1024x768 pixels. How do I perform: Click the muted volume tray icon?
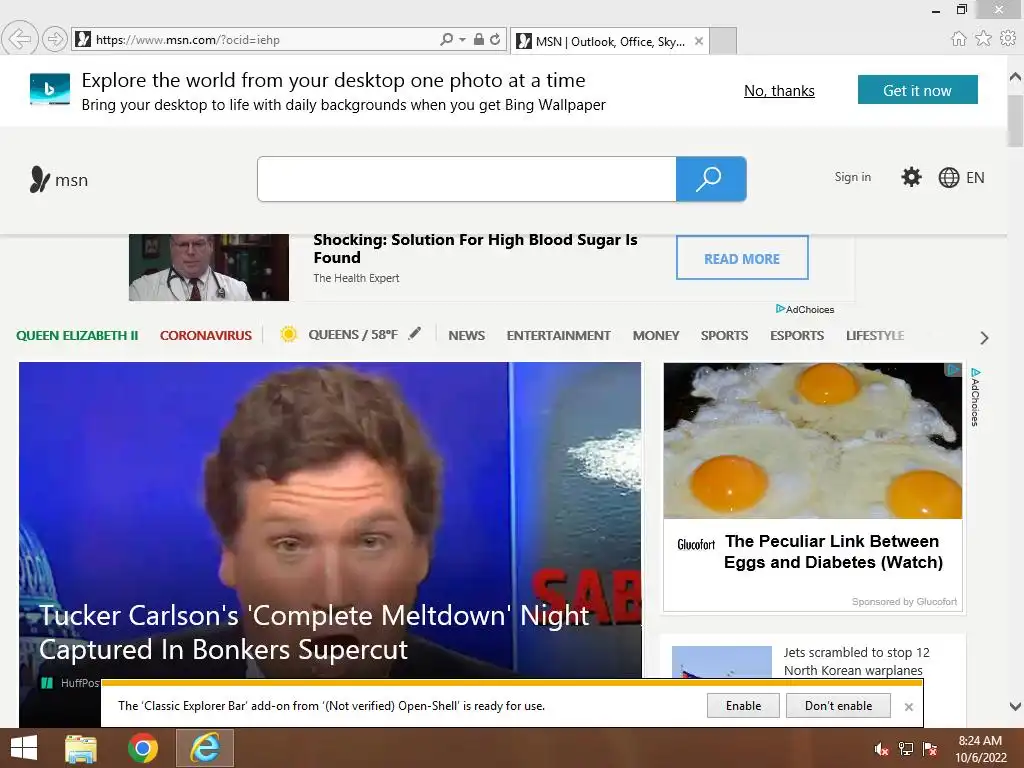click(x=882, y=749)
